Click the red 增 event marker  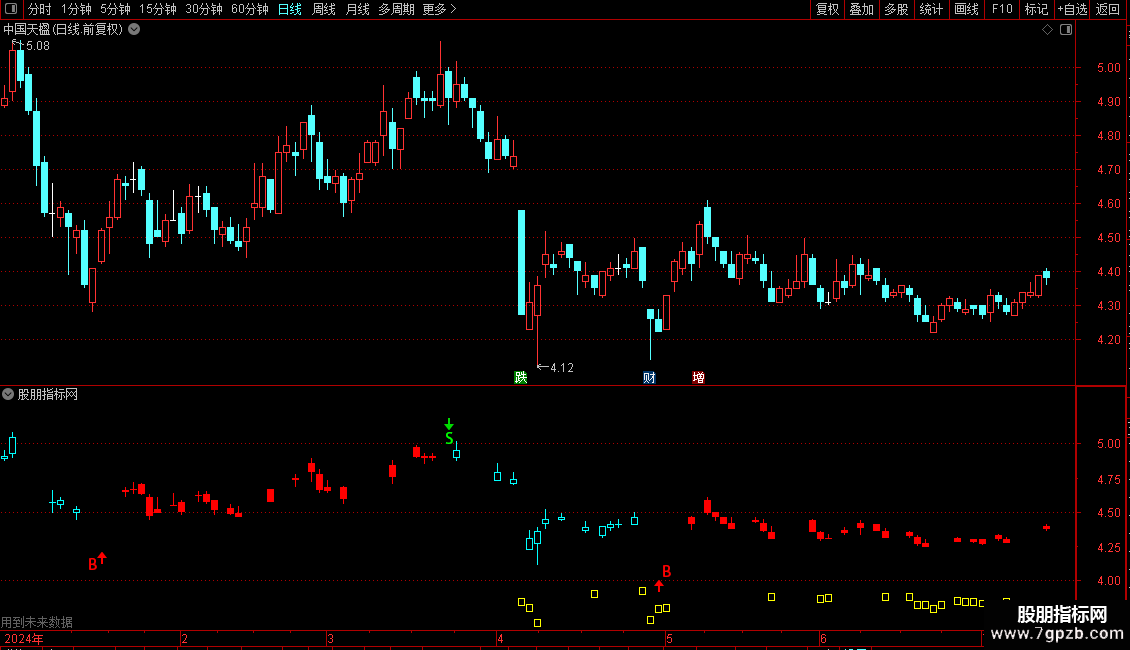pyautogui.click(x=698, y=378)
